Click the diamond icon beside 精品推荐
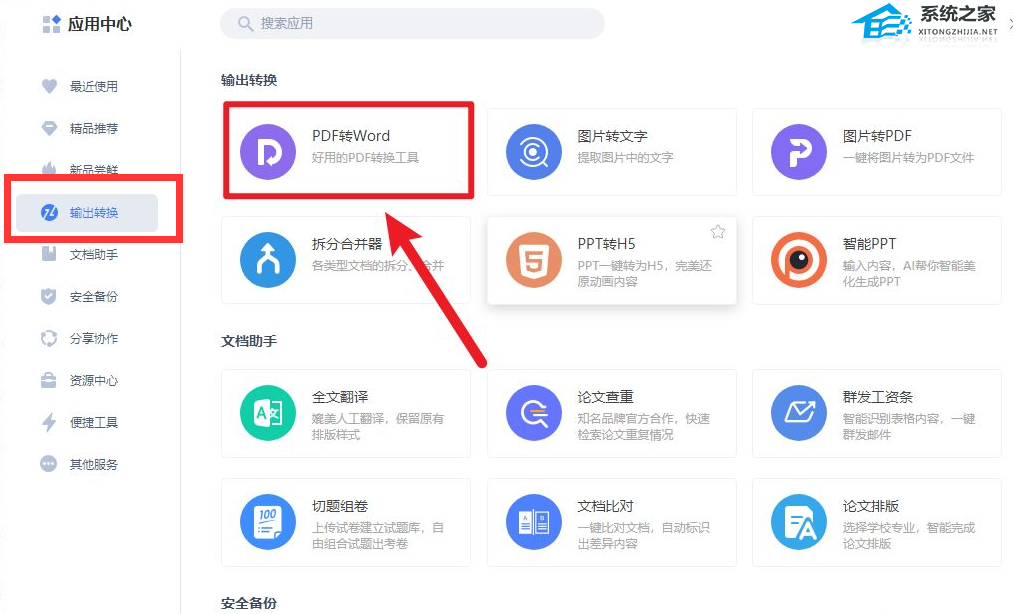The height and width of the screenshot is (614, 1013). coord(49,128)
